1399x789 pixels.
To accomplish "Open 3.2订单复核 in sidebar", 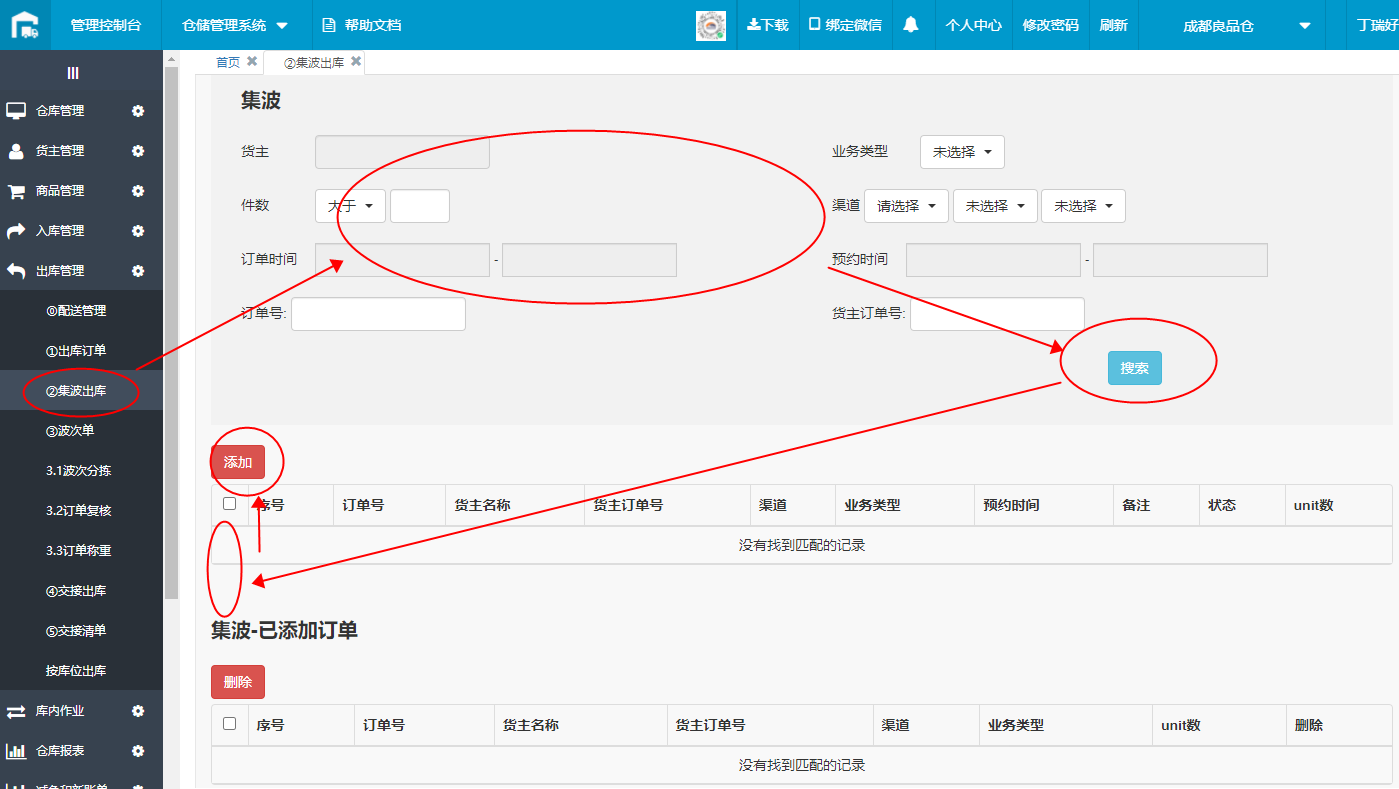I will pos(81,511).
